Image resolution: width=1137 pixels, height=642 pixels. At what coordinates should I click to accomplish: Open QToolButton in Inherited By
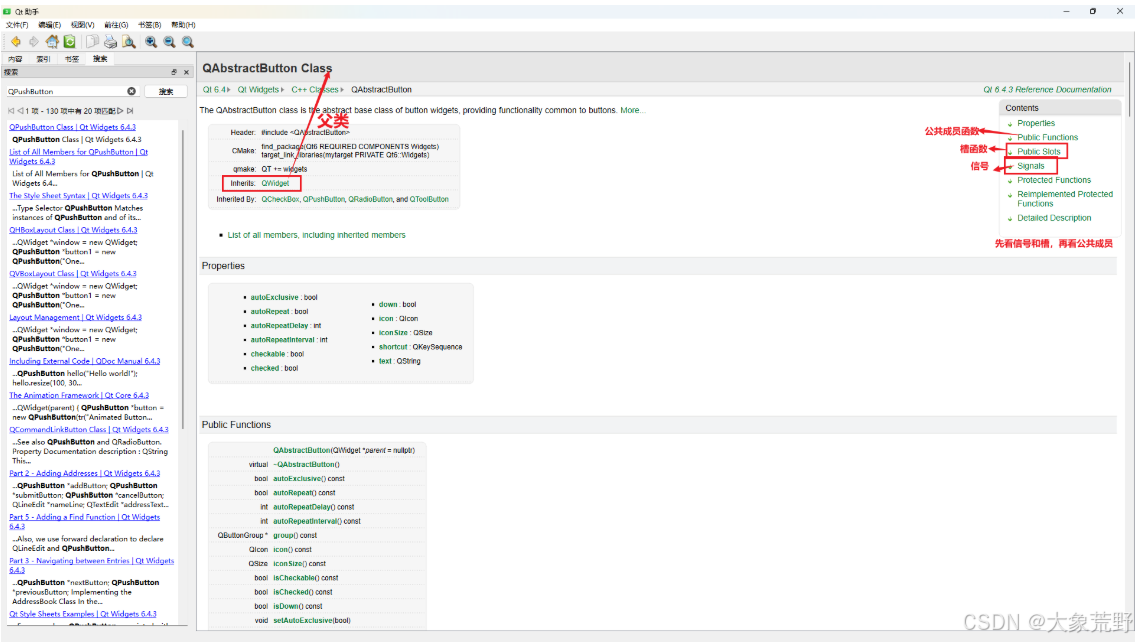coord(429,199)
